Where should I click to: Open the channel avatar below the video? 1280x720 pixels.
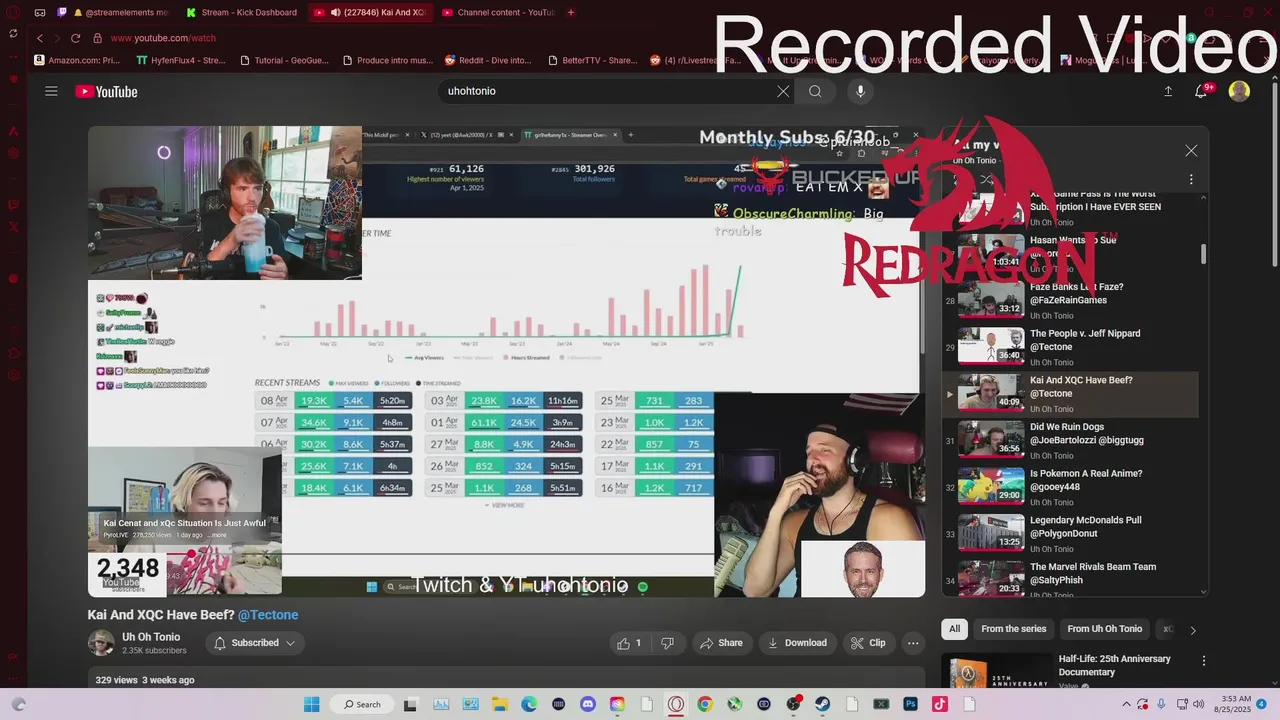click(101, 643)
